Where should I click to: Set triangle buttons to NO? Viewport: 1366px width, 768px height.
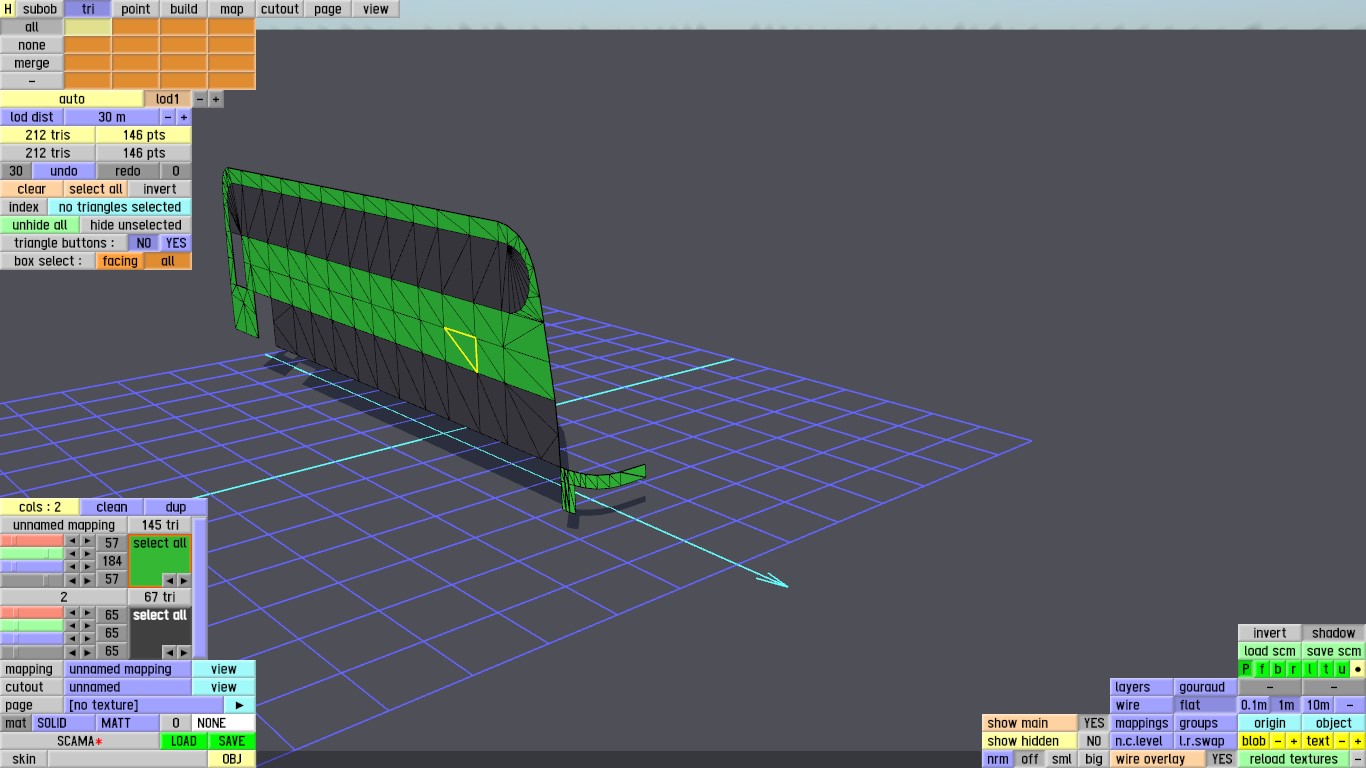[x=144, y=243]
